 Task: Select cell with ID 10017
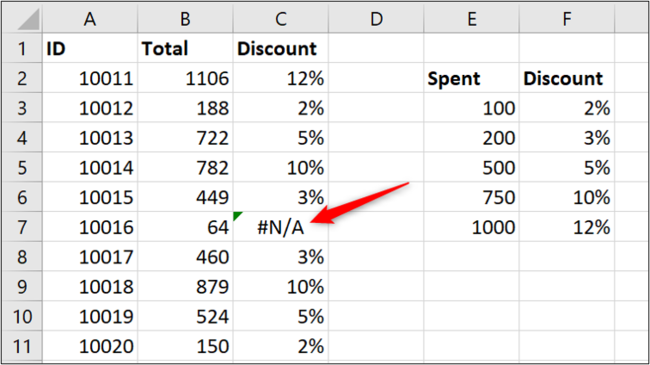[x=90, y=257]
